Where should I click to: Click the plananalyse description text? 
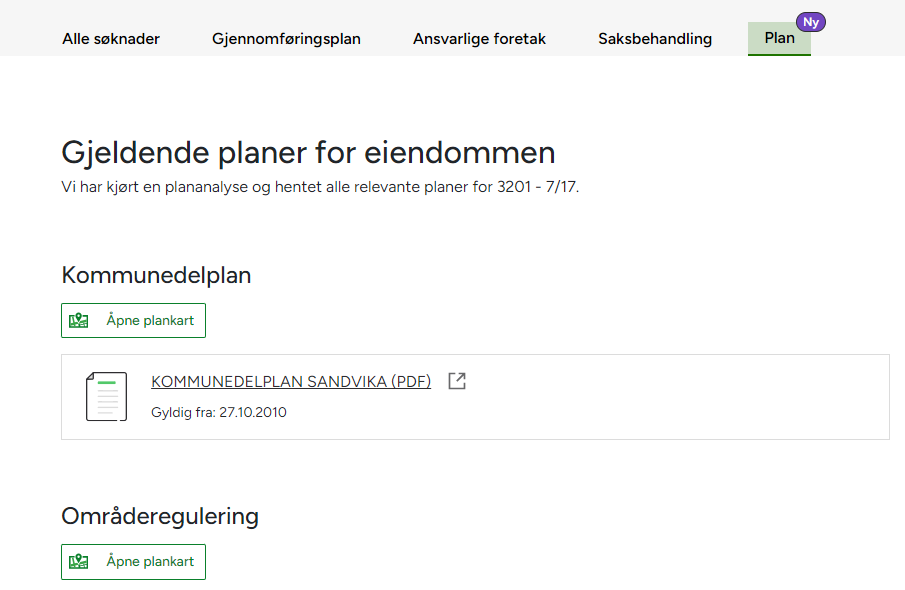(320, 187)
